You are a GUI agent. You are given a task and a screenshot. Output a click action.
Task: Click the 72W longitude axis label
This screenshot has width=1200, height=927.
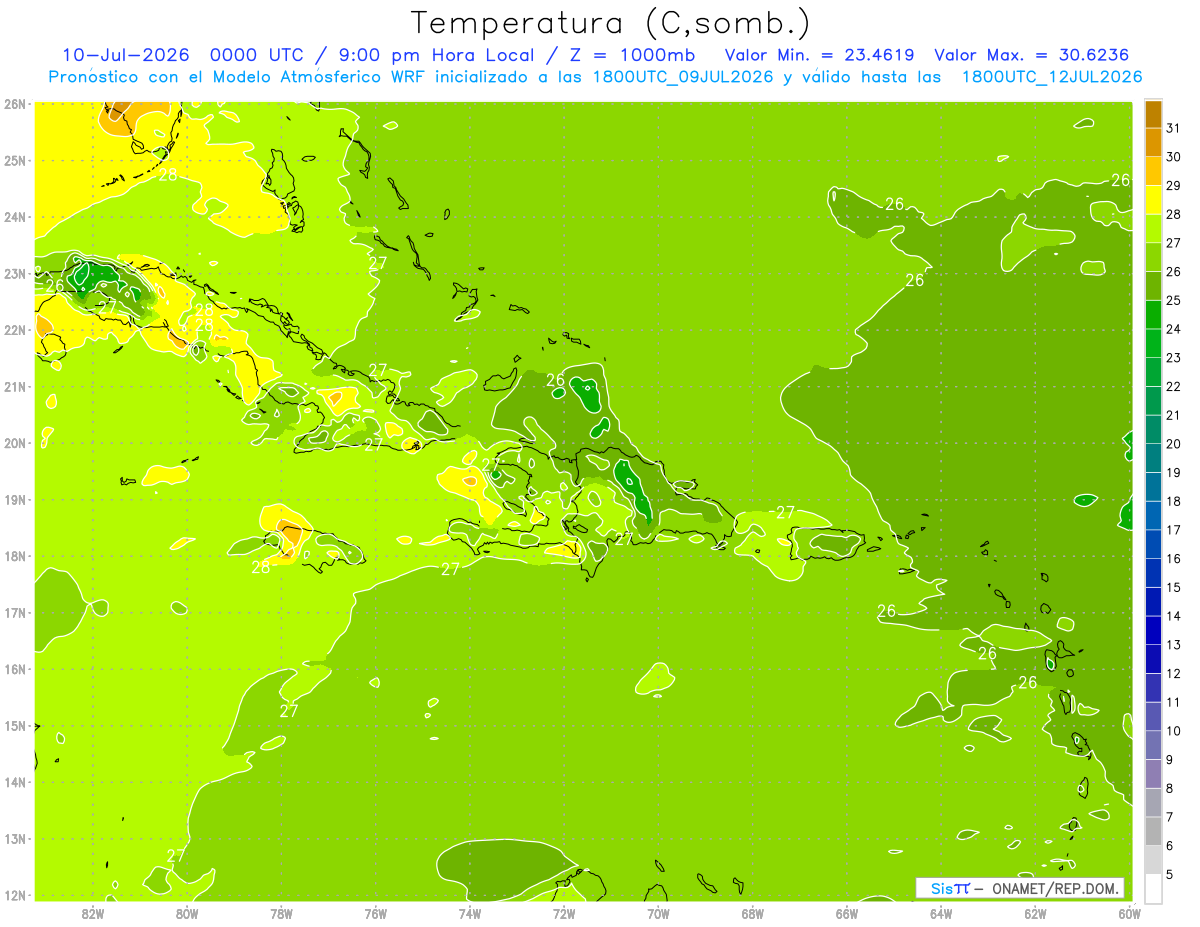[564, 913]
